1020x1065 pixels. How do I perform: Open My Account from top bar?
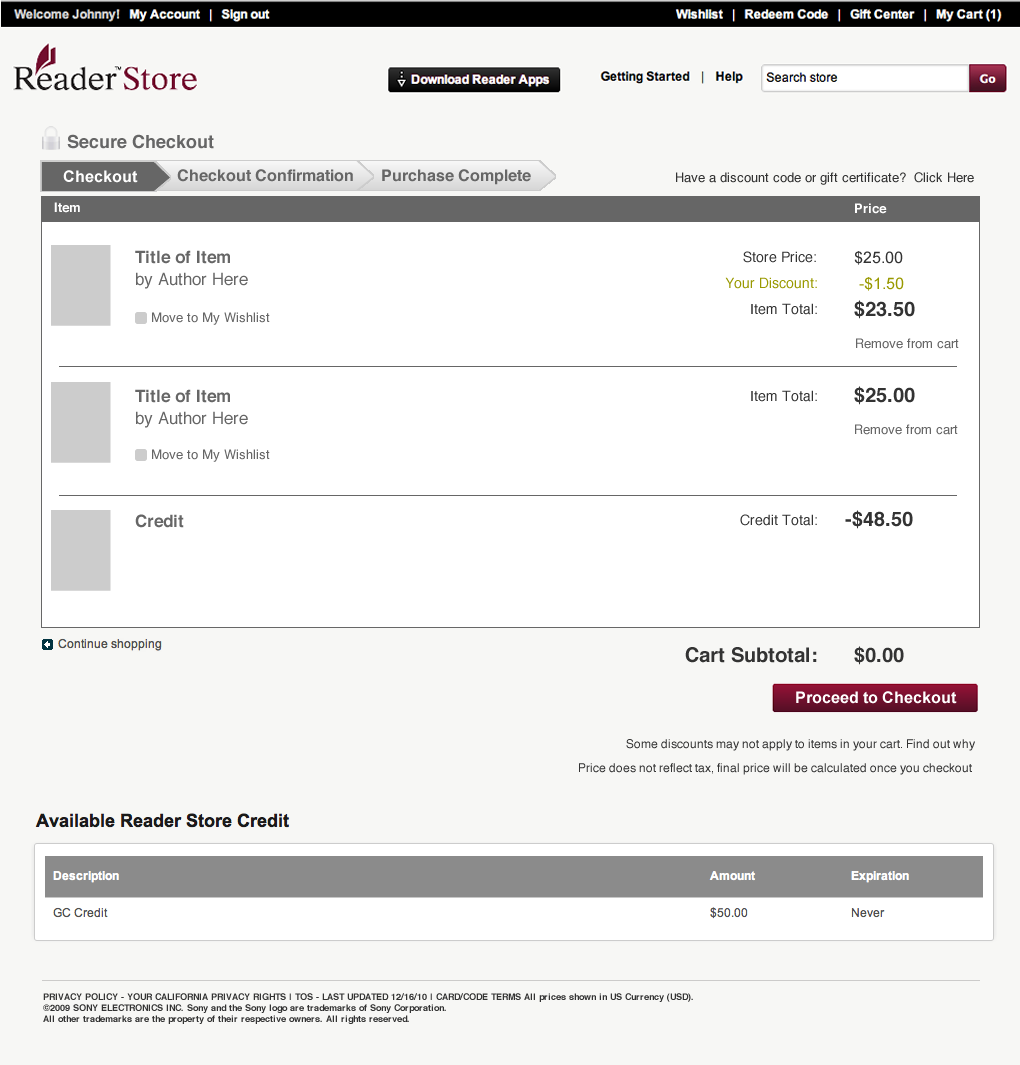tap(165, 15)
